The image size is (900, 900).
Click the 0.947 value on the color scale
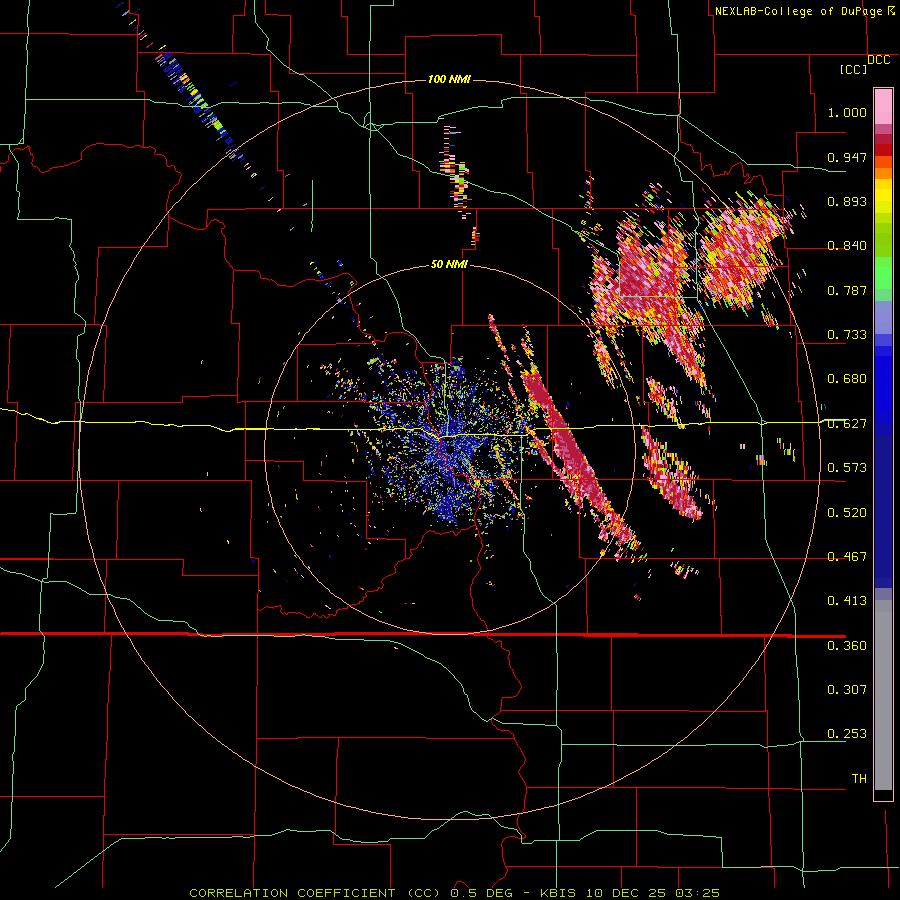click(847, 157)
